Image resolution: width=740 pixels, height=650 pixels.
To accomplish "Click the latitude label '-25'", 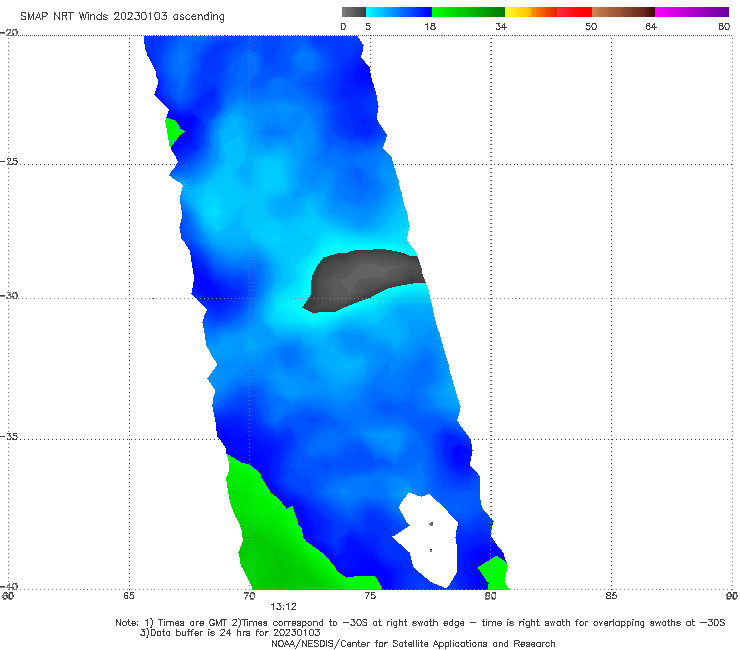I will [x=9, y=161].
